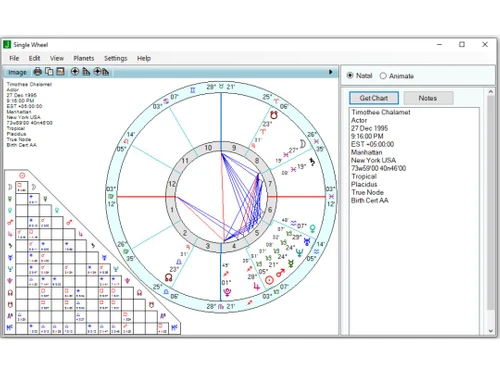The image size is (500, 375).
Task: Click the Jupiter row label in the aspect grid
Action: click(10, 234)
